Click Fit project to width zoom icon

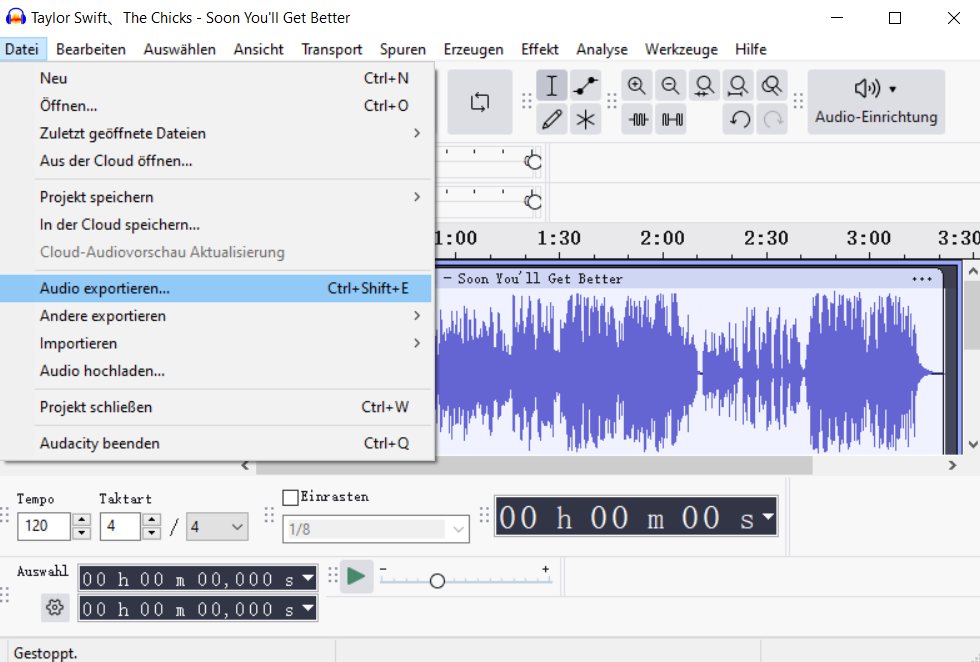(738, 86)
